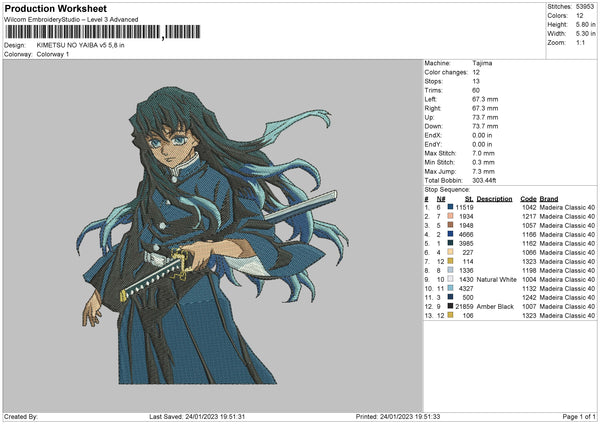Click stitch count '4666' in the stop list
600x424 pixels.
click(466, 235)
